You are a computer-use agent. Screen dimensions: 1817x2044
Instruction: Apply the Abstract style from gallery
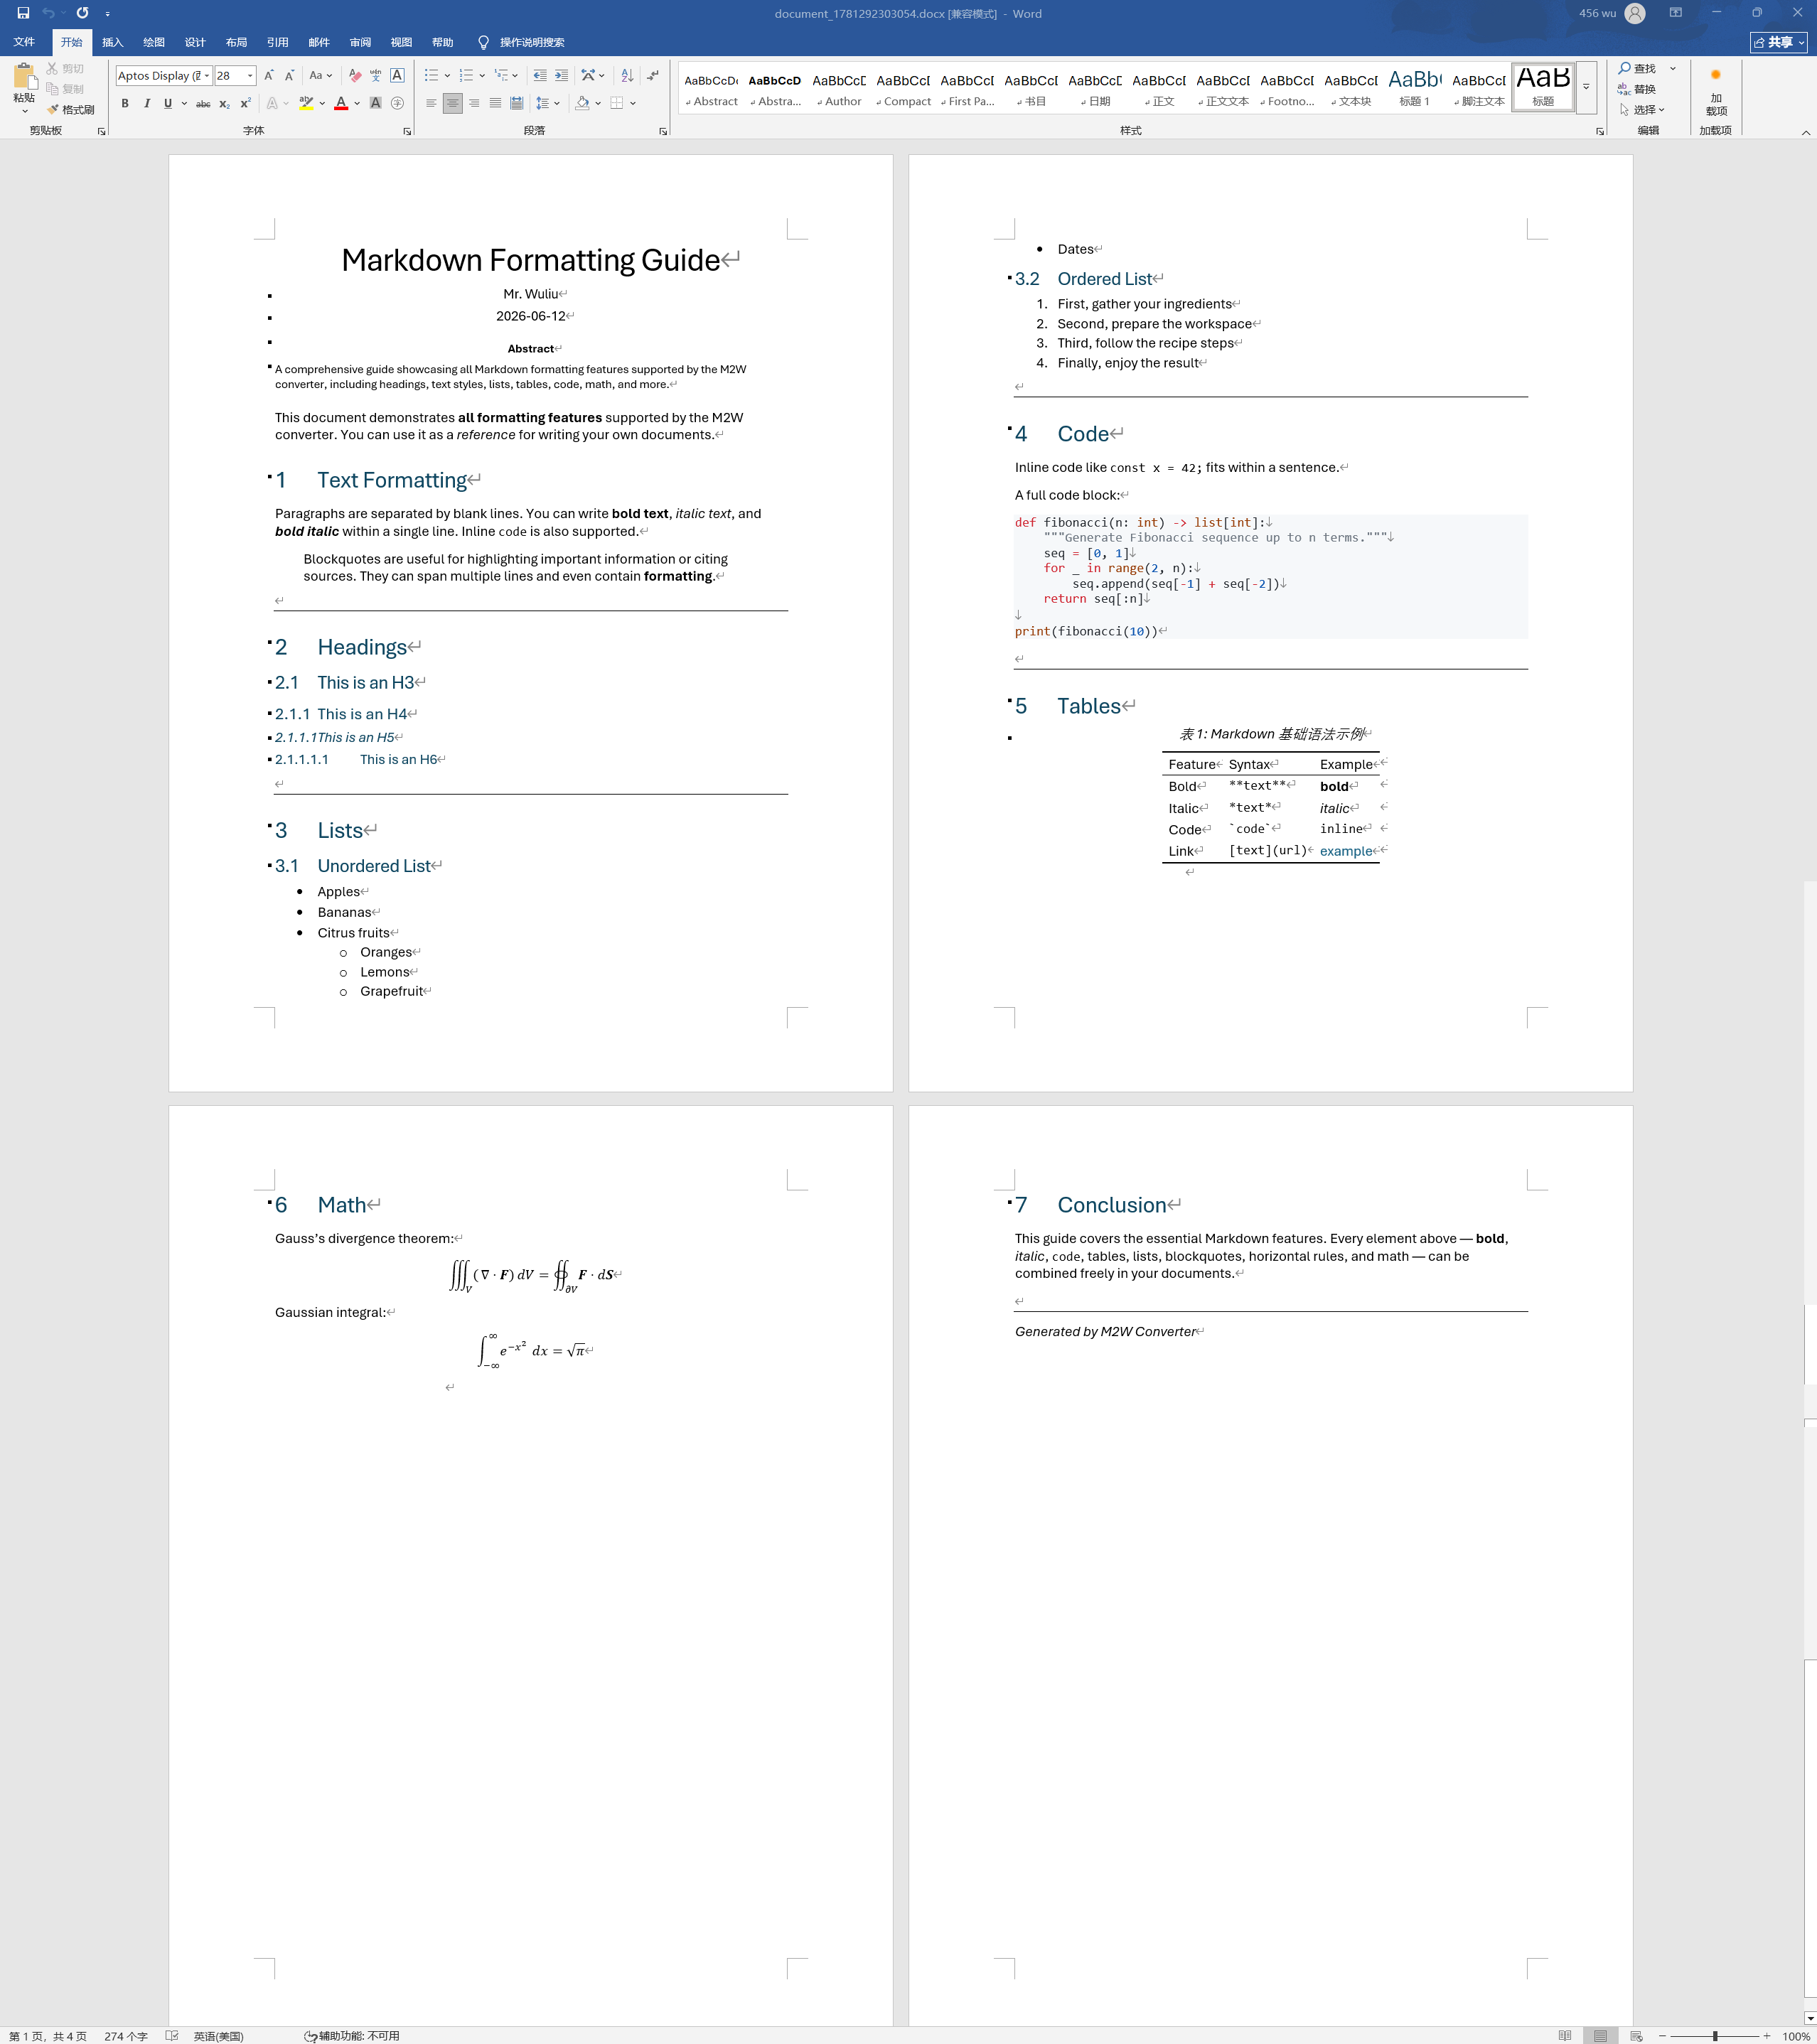[711, 89]
